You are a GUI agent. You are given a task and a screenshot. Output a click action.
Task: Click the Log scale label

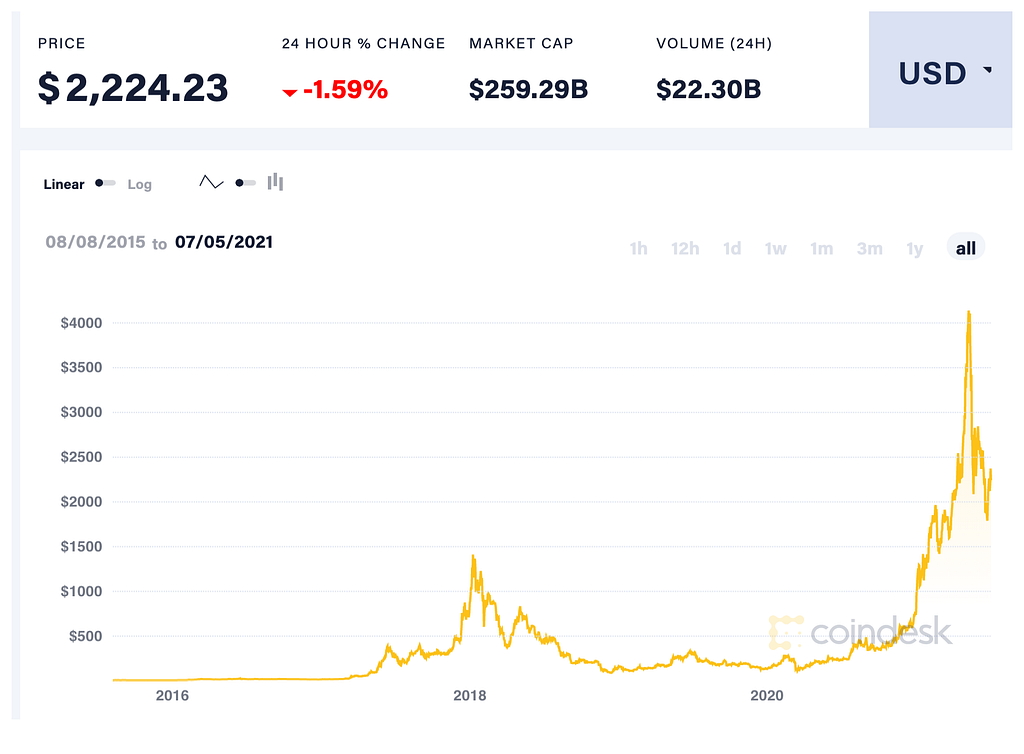pos(139,184)
